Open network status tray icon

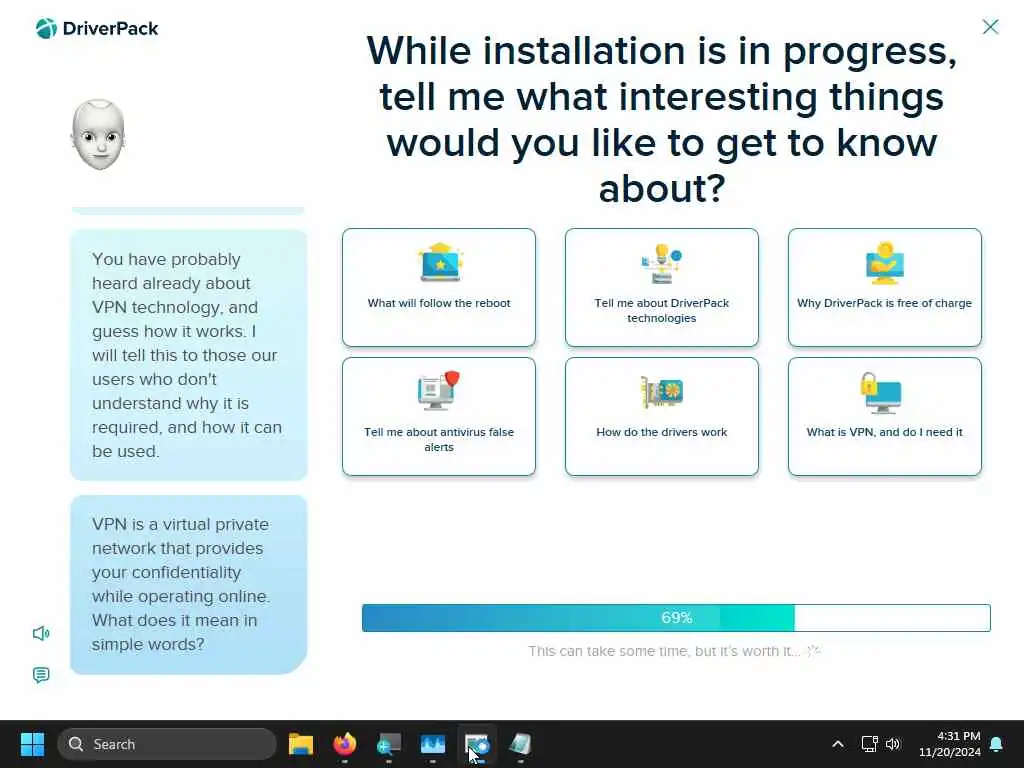[x=869, y=744]
